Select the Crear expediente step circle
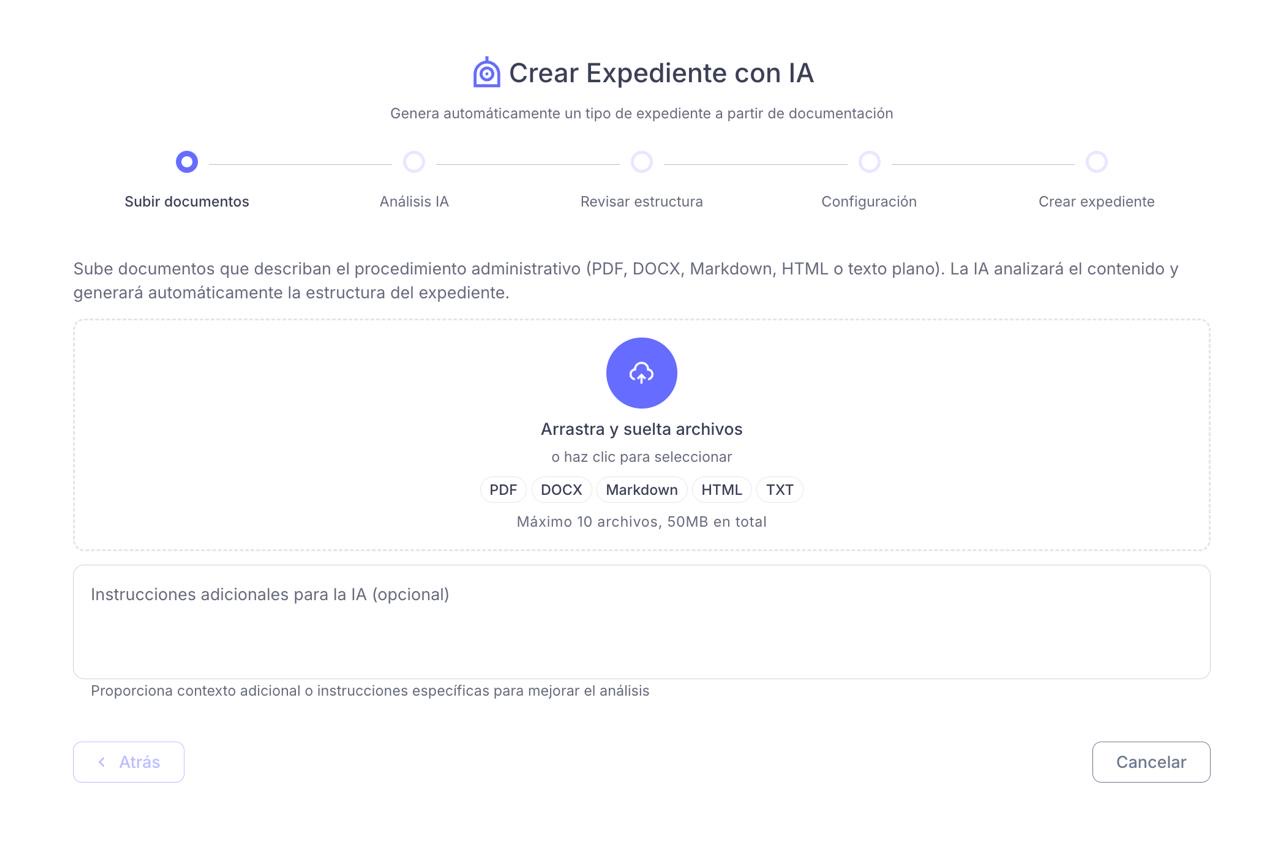Image resolution: width=1280 pixels, height=844 pixels. click(x=1097, y=162)
